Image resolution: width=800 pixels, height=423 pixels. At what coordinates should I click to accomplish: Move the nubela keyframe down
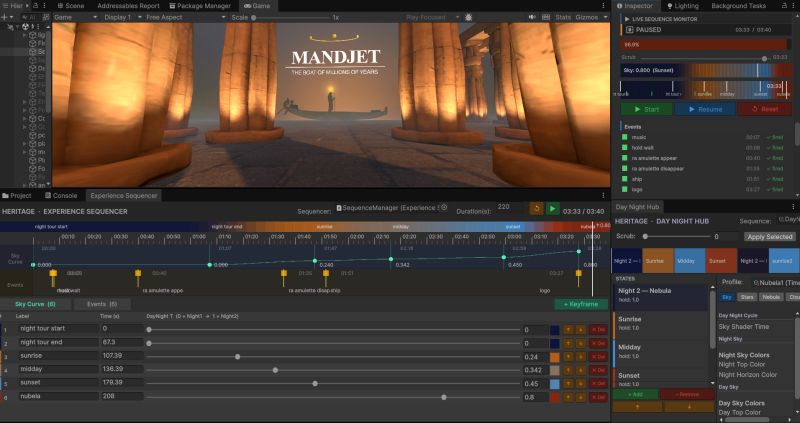coord(580,397)
